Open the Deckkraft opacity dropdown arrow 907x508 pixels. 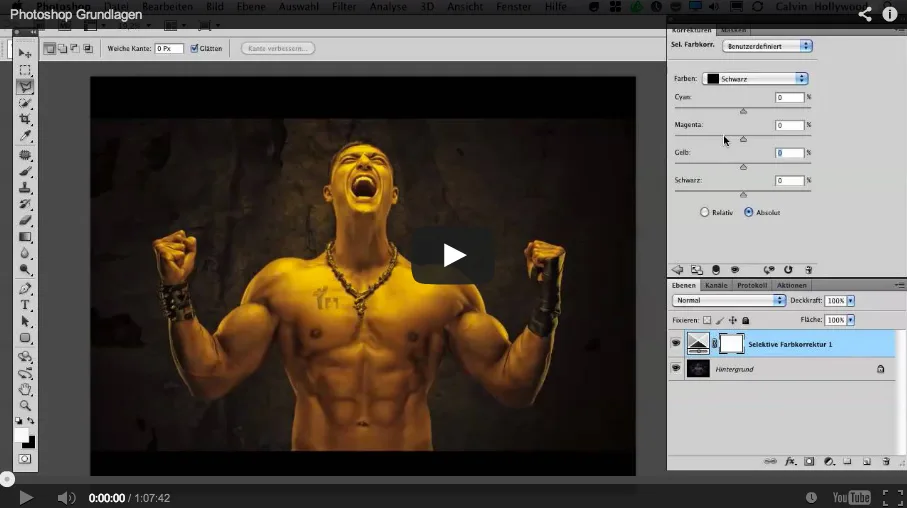tap(851, 301)
